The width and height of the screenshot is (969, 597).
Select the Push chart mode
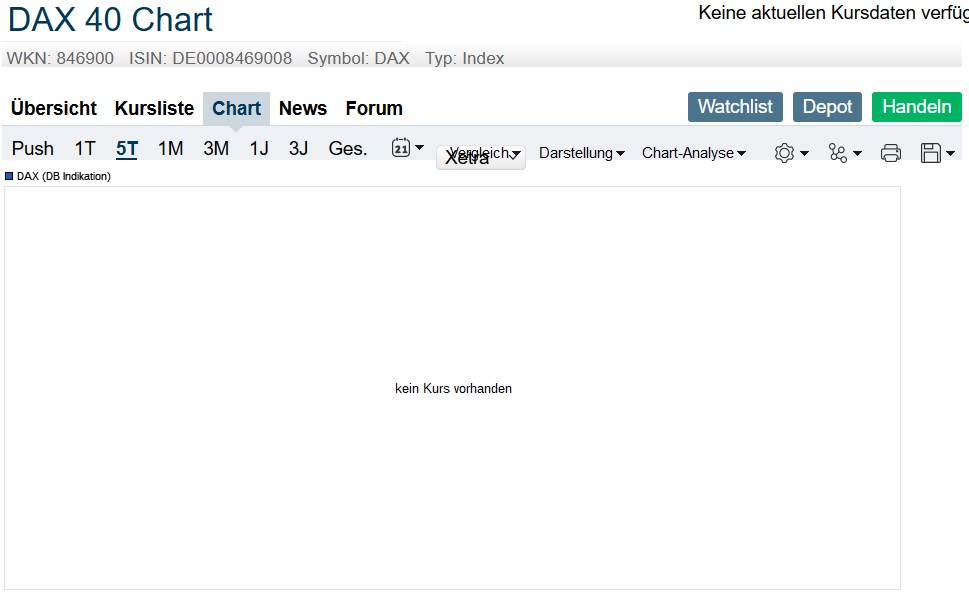pyautogui.click(x=33, y=148)
